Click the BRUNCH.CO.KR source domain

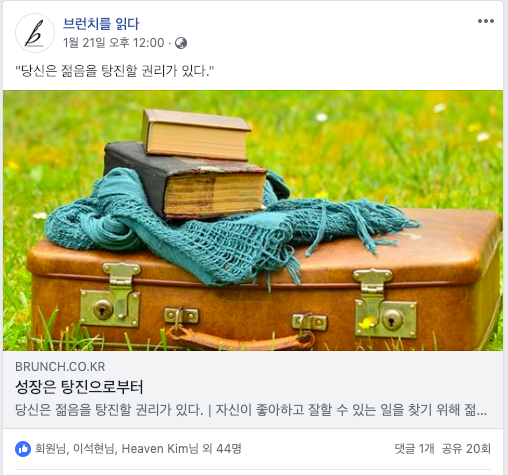tap(60, 367)
